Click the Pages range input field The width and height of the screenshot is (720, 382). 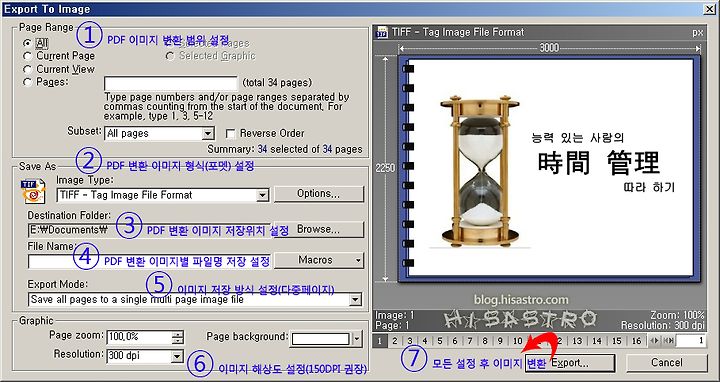pos(171,83)
